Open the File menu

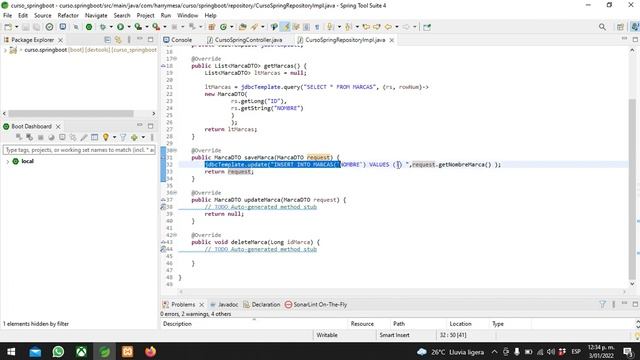point(7,16)
